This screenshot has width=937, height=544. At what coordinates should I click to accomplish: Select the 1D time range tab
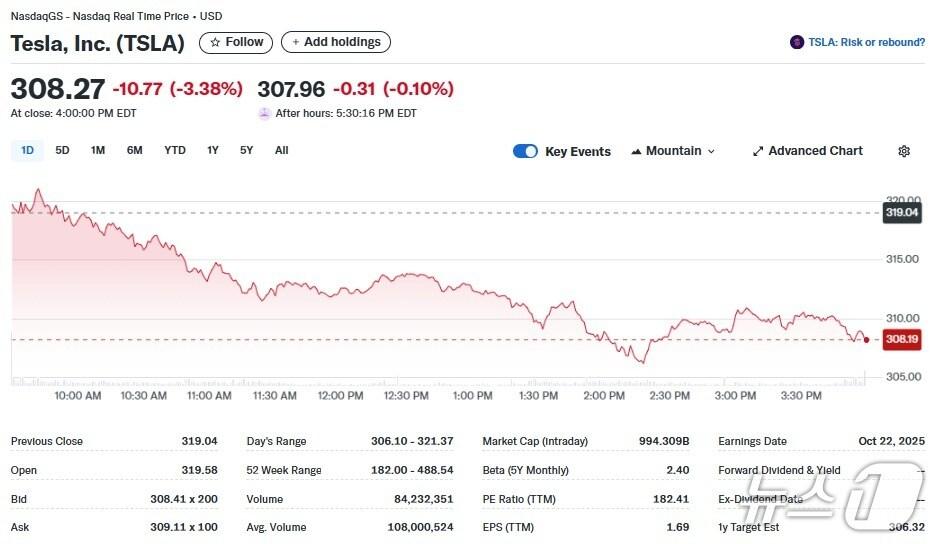tap(27, 150)
